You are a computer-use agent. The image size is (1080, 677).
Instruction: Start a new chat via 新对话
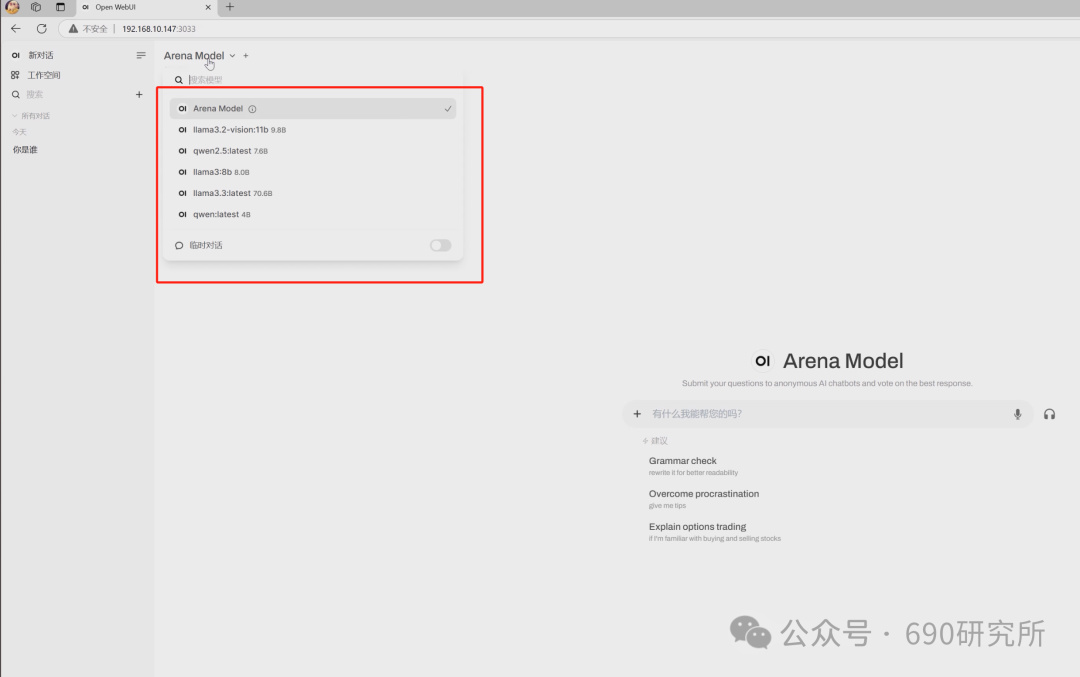click(x=40, y=55)
